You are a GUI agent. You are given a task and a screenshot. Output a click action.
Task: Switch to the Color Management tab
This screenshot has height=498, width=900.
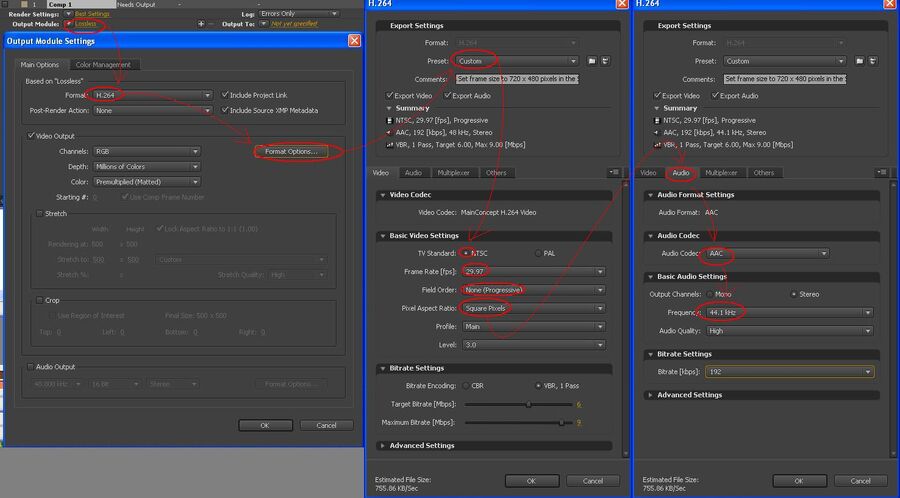tap(103, 65)
